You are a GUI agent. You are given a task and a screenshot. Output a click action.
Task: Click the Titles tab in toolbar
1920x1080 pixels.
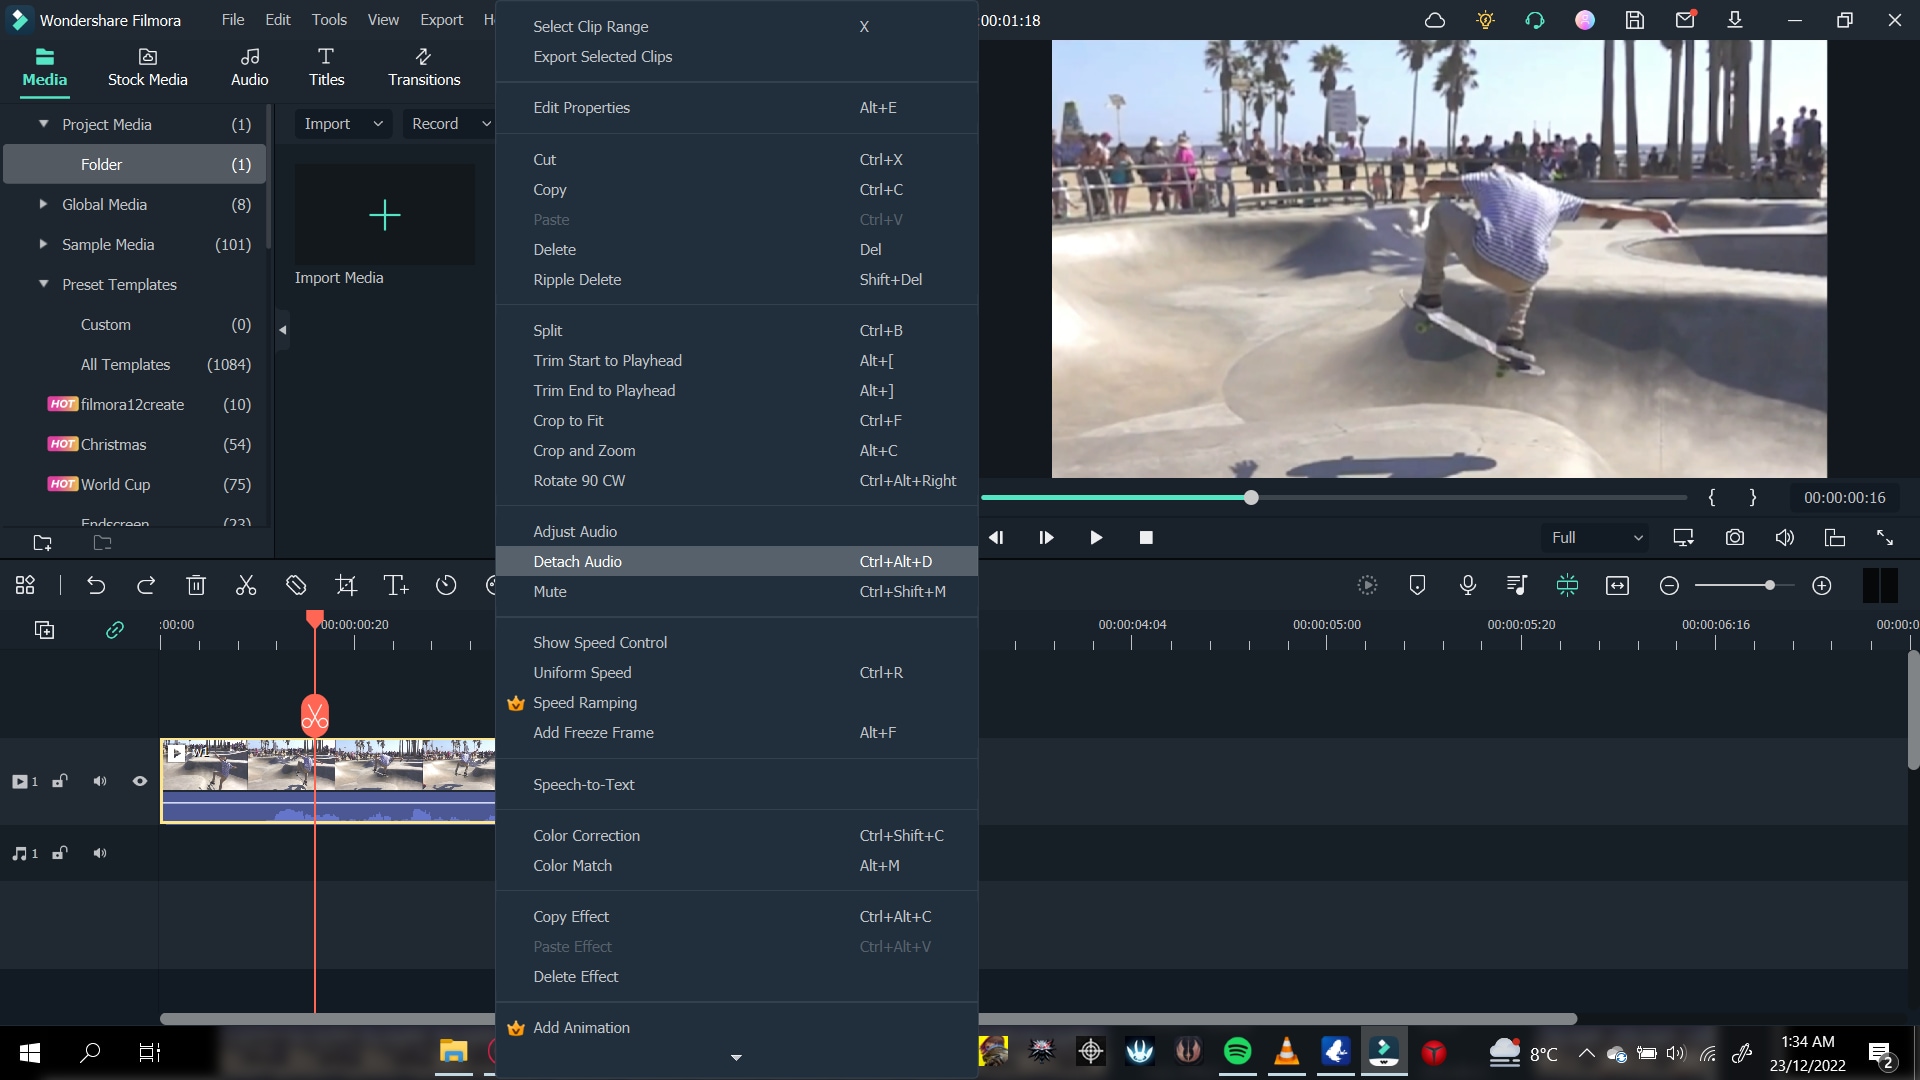tap(327, 65)
